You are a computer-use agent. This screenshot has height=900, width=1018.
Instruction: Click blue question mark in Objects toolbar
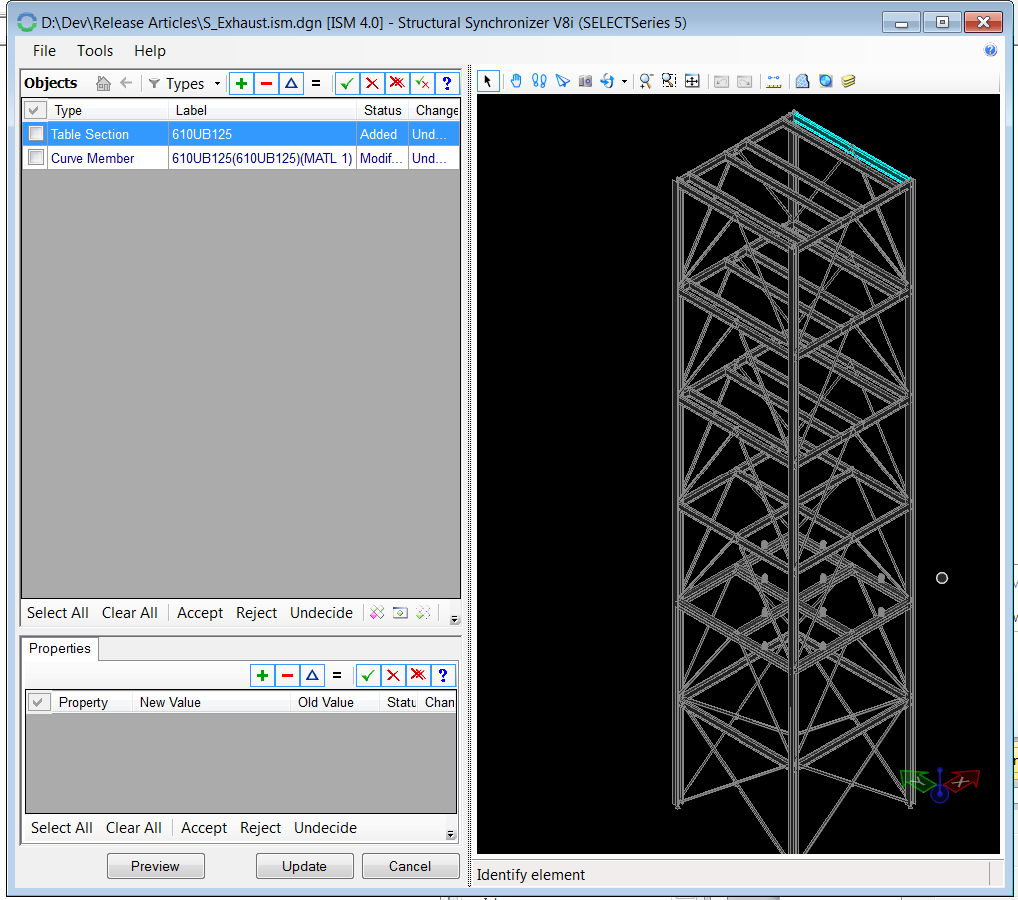[446, 84]
